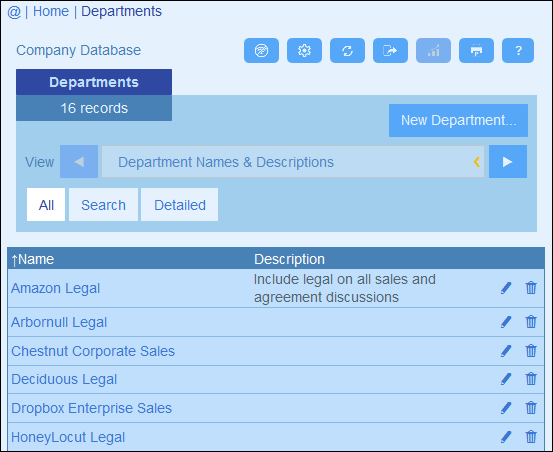Screen dimensions: 553x452
Task: Edit Chestnut Corporate Sales with pencil icon
Action: point(506,351)
